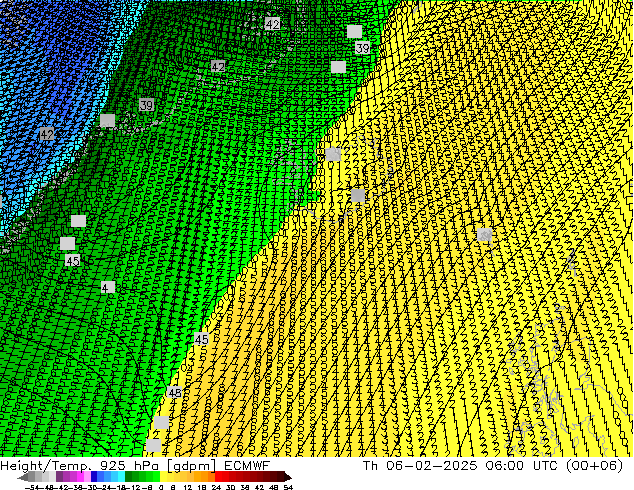This screenshot has width=634, height=490.
Task: Click the '-30' value on the legend scale
Action: [x=91, y=487]
